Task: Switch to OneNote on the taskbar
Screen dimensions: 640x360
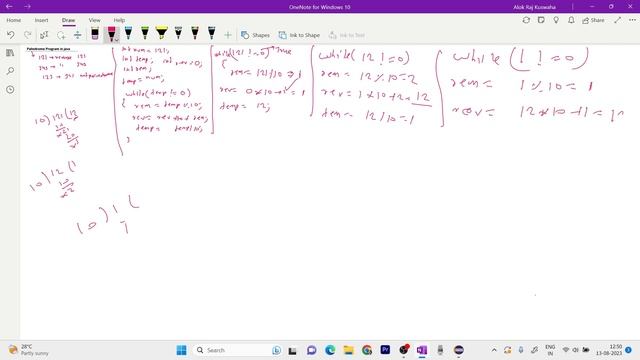Action: point(422,350)
